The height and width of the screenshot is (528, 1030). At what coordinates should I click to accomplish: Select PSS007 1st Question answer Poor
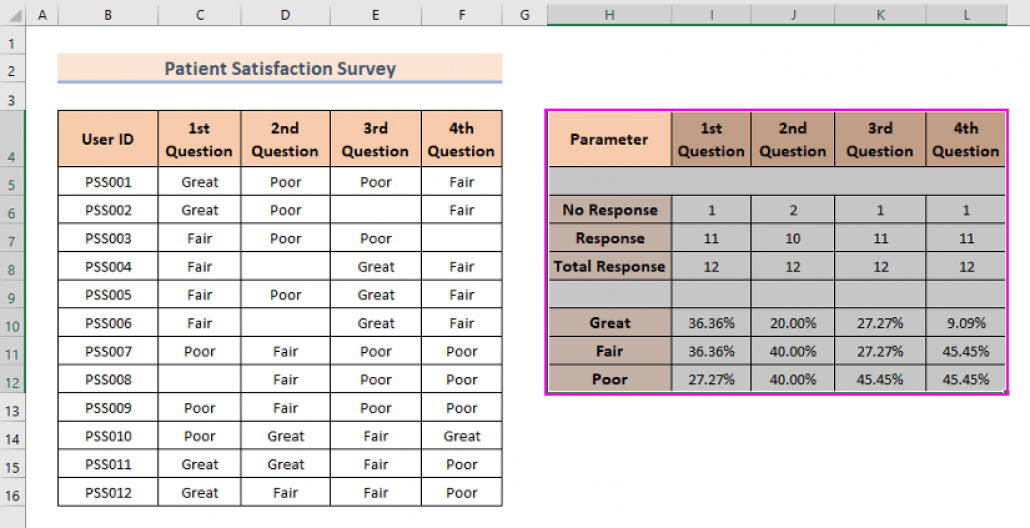[x=199, y=351]
